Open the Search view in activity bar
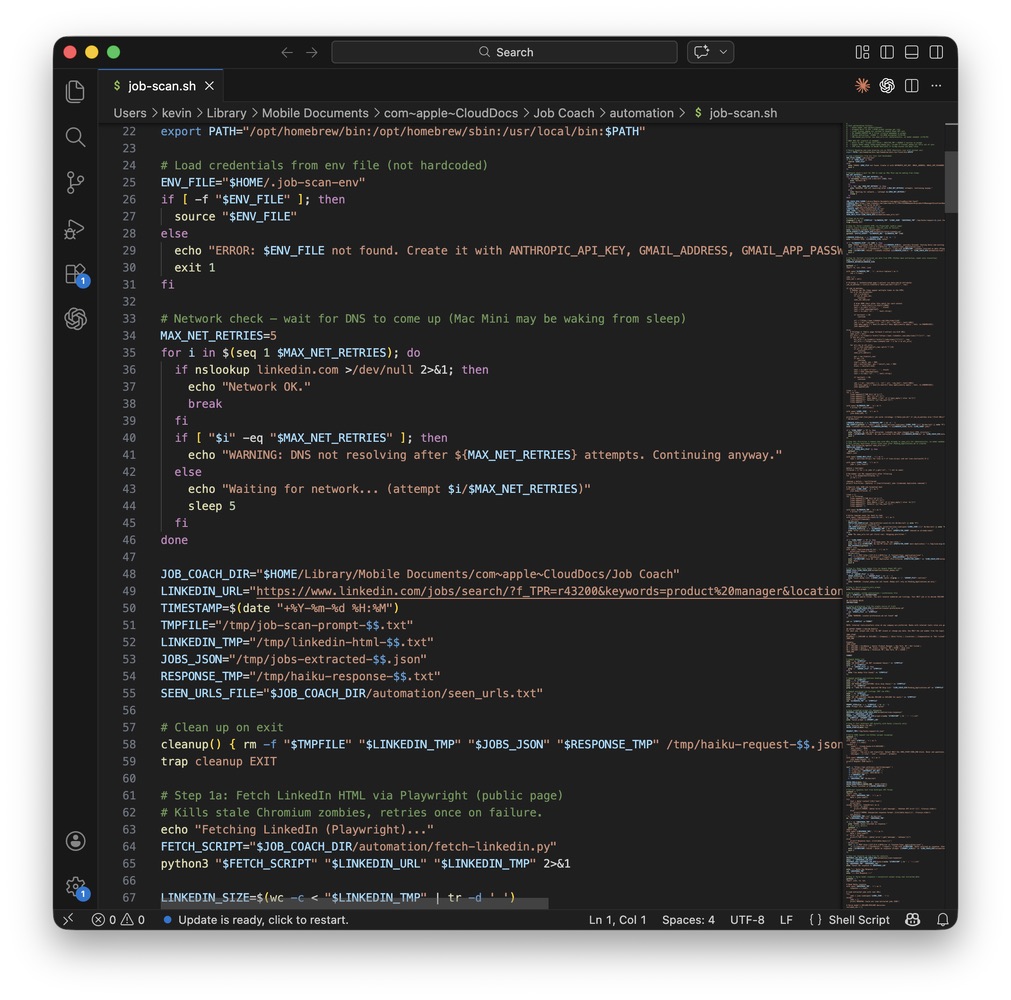1011x1000 pixels. 75,137
